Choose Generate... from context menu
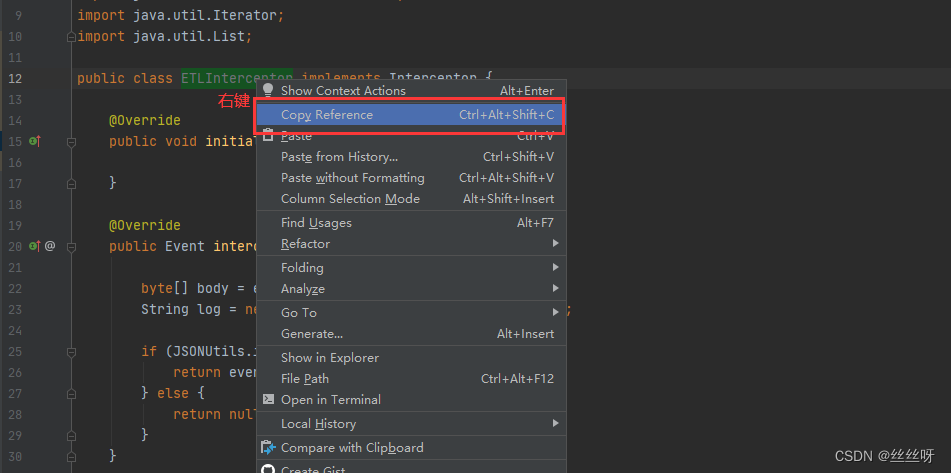 tap(411, 334)
